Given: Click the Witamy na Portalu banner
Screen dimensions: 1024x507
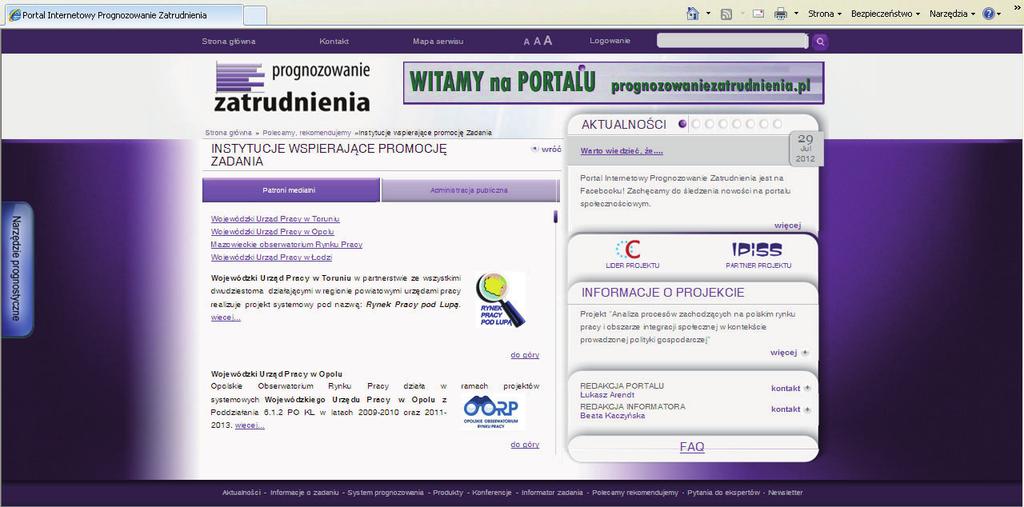Looking at the screenshot, I should click(613, 83).
